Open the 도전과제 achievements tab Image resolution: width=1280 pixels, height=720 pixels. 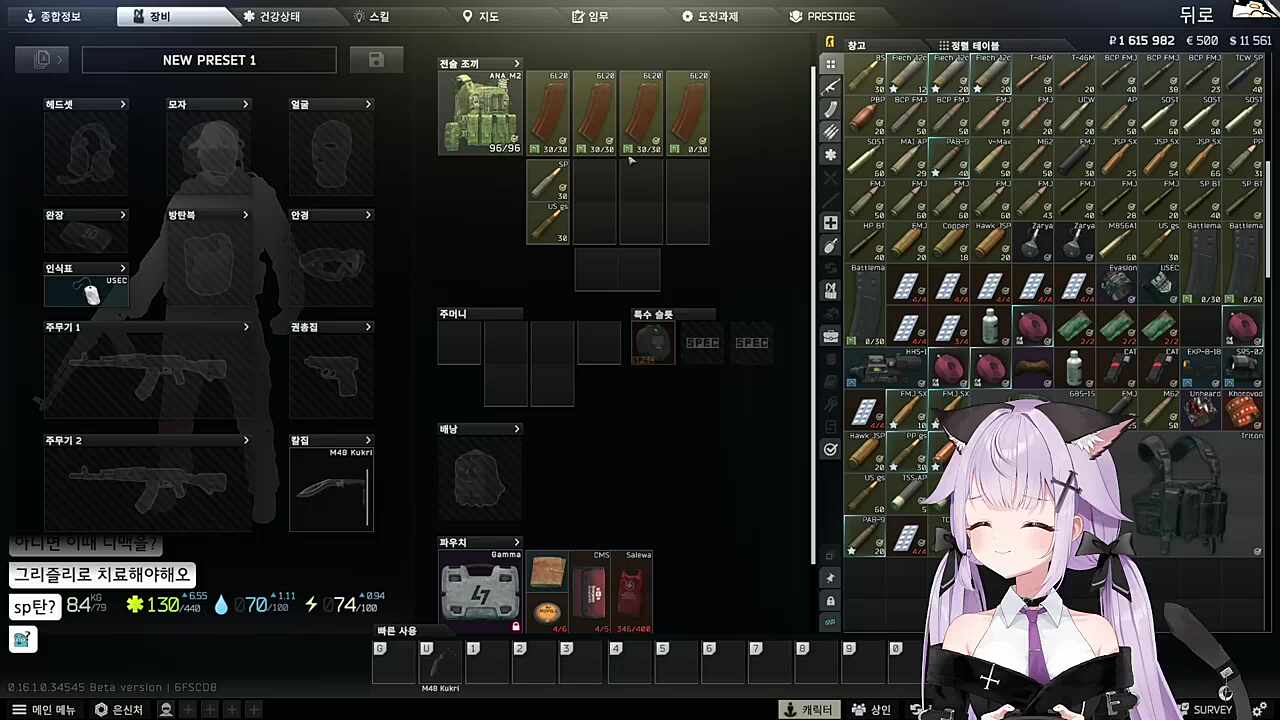tap(710, 16)
